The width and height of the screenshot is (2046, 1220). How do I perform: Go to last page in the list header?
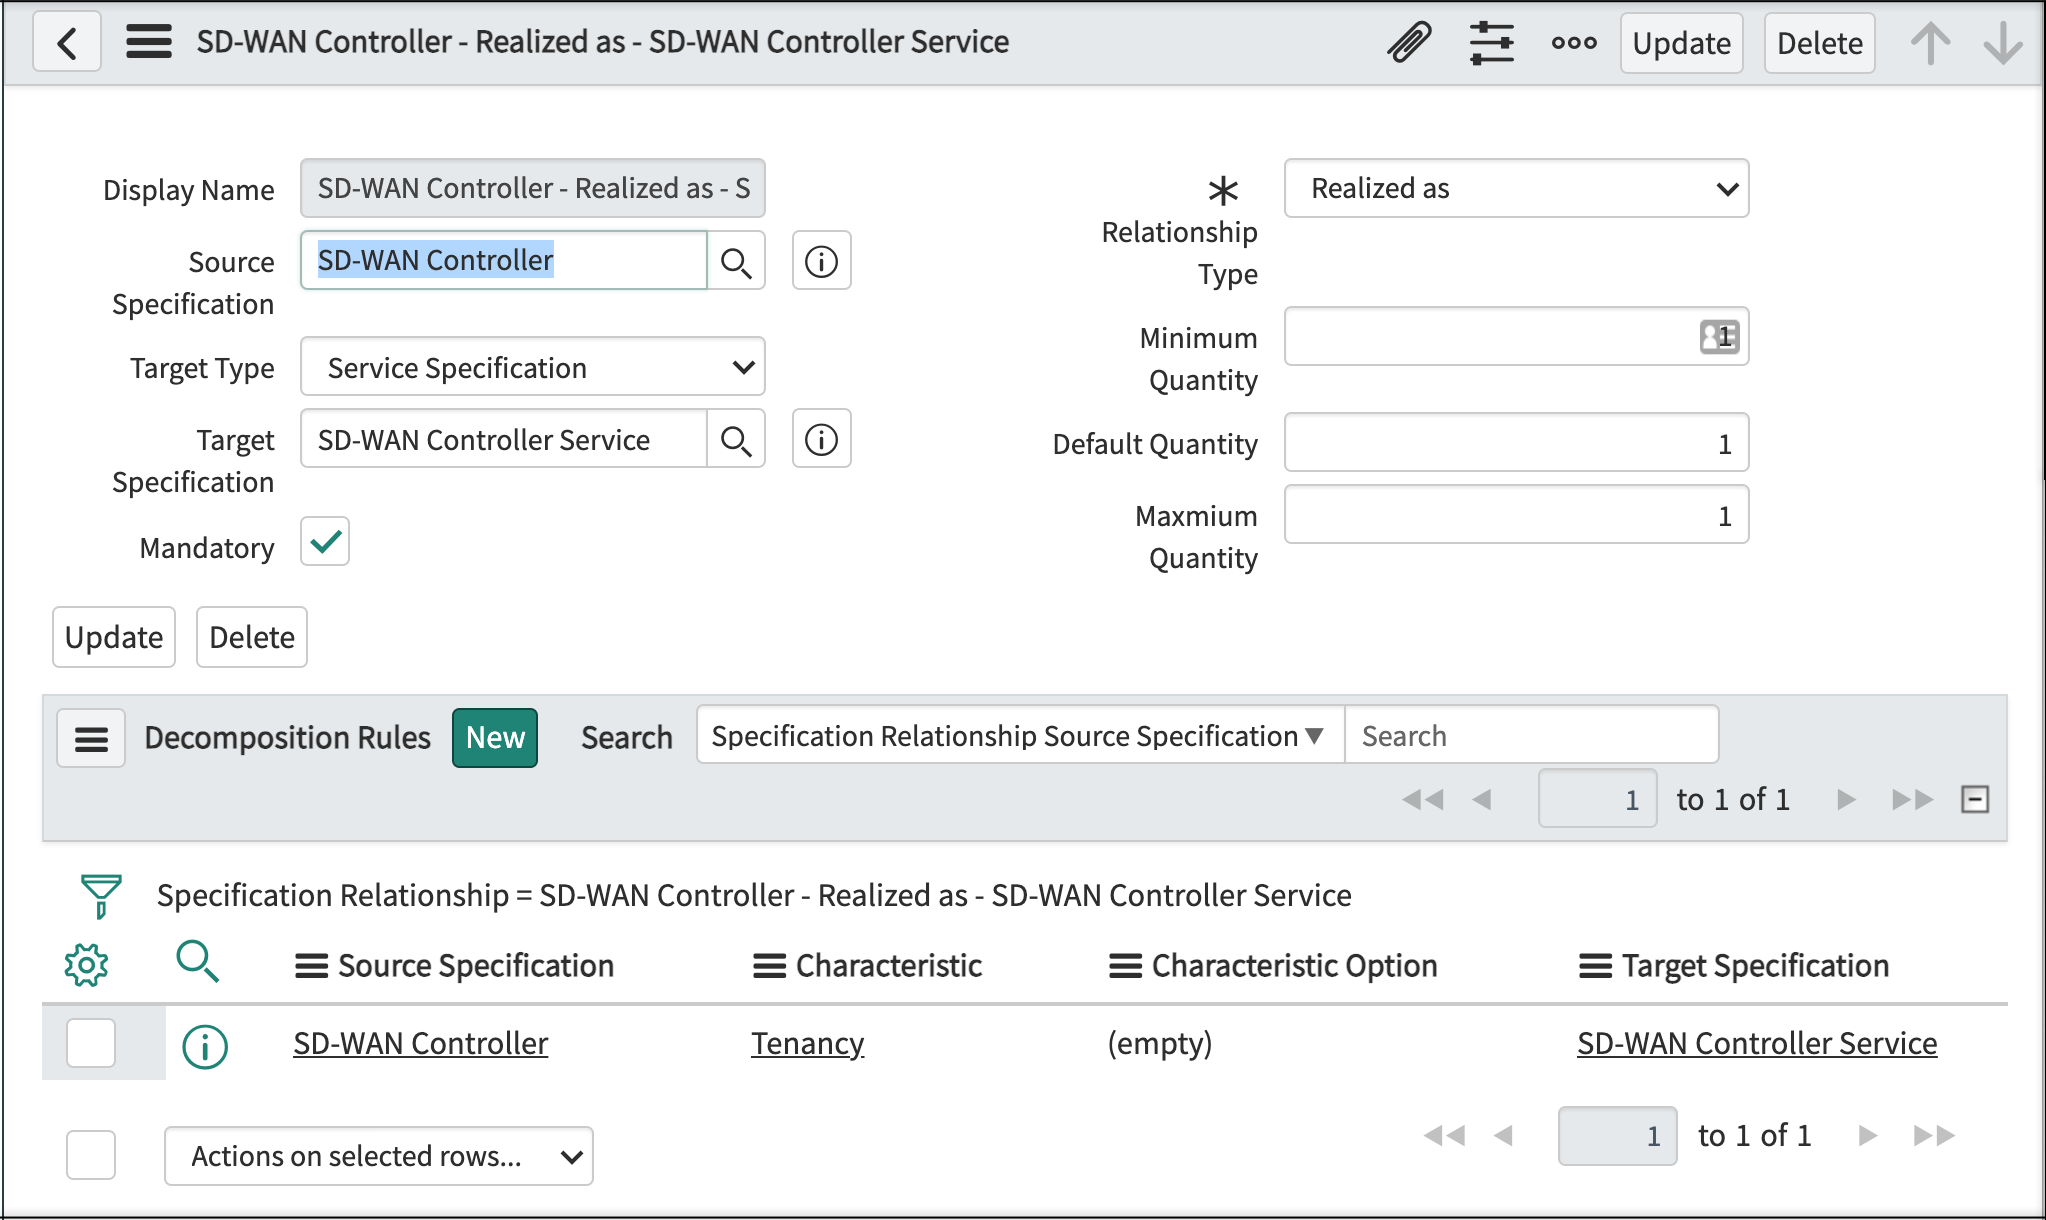1913,799
